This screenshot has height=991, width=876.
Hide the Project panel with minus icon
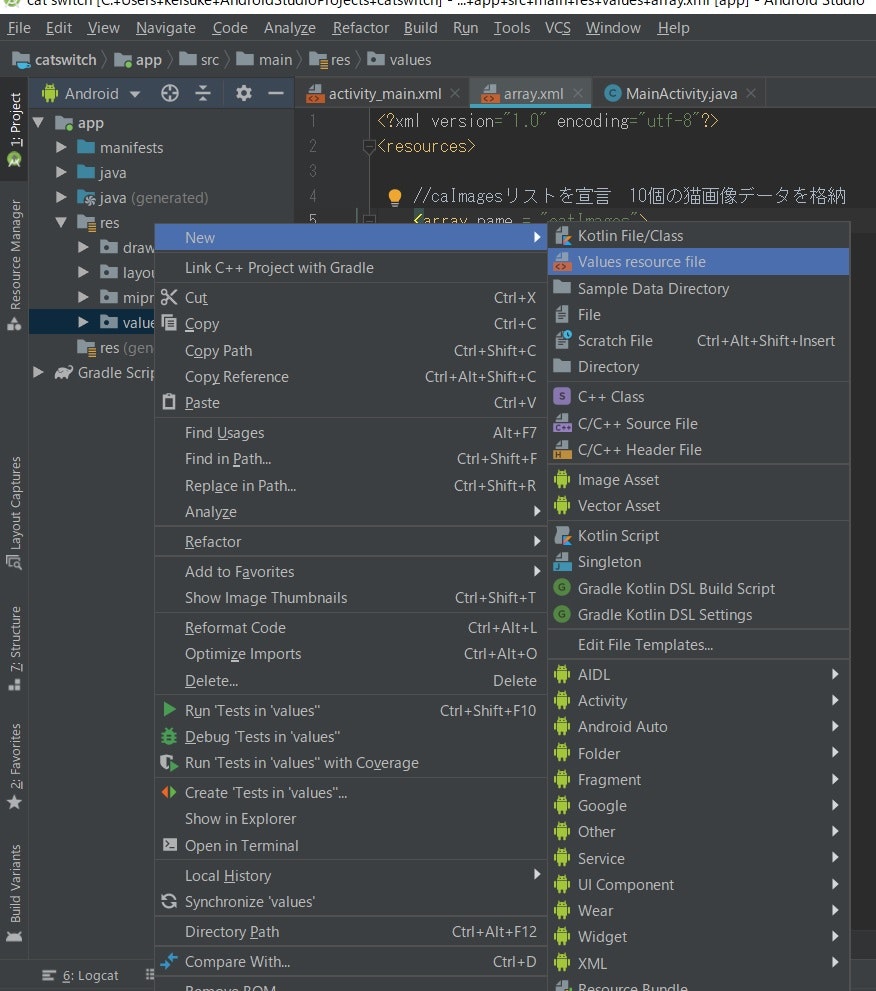[276, 94]
